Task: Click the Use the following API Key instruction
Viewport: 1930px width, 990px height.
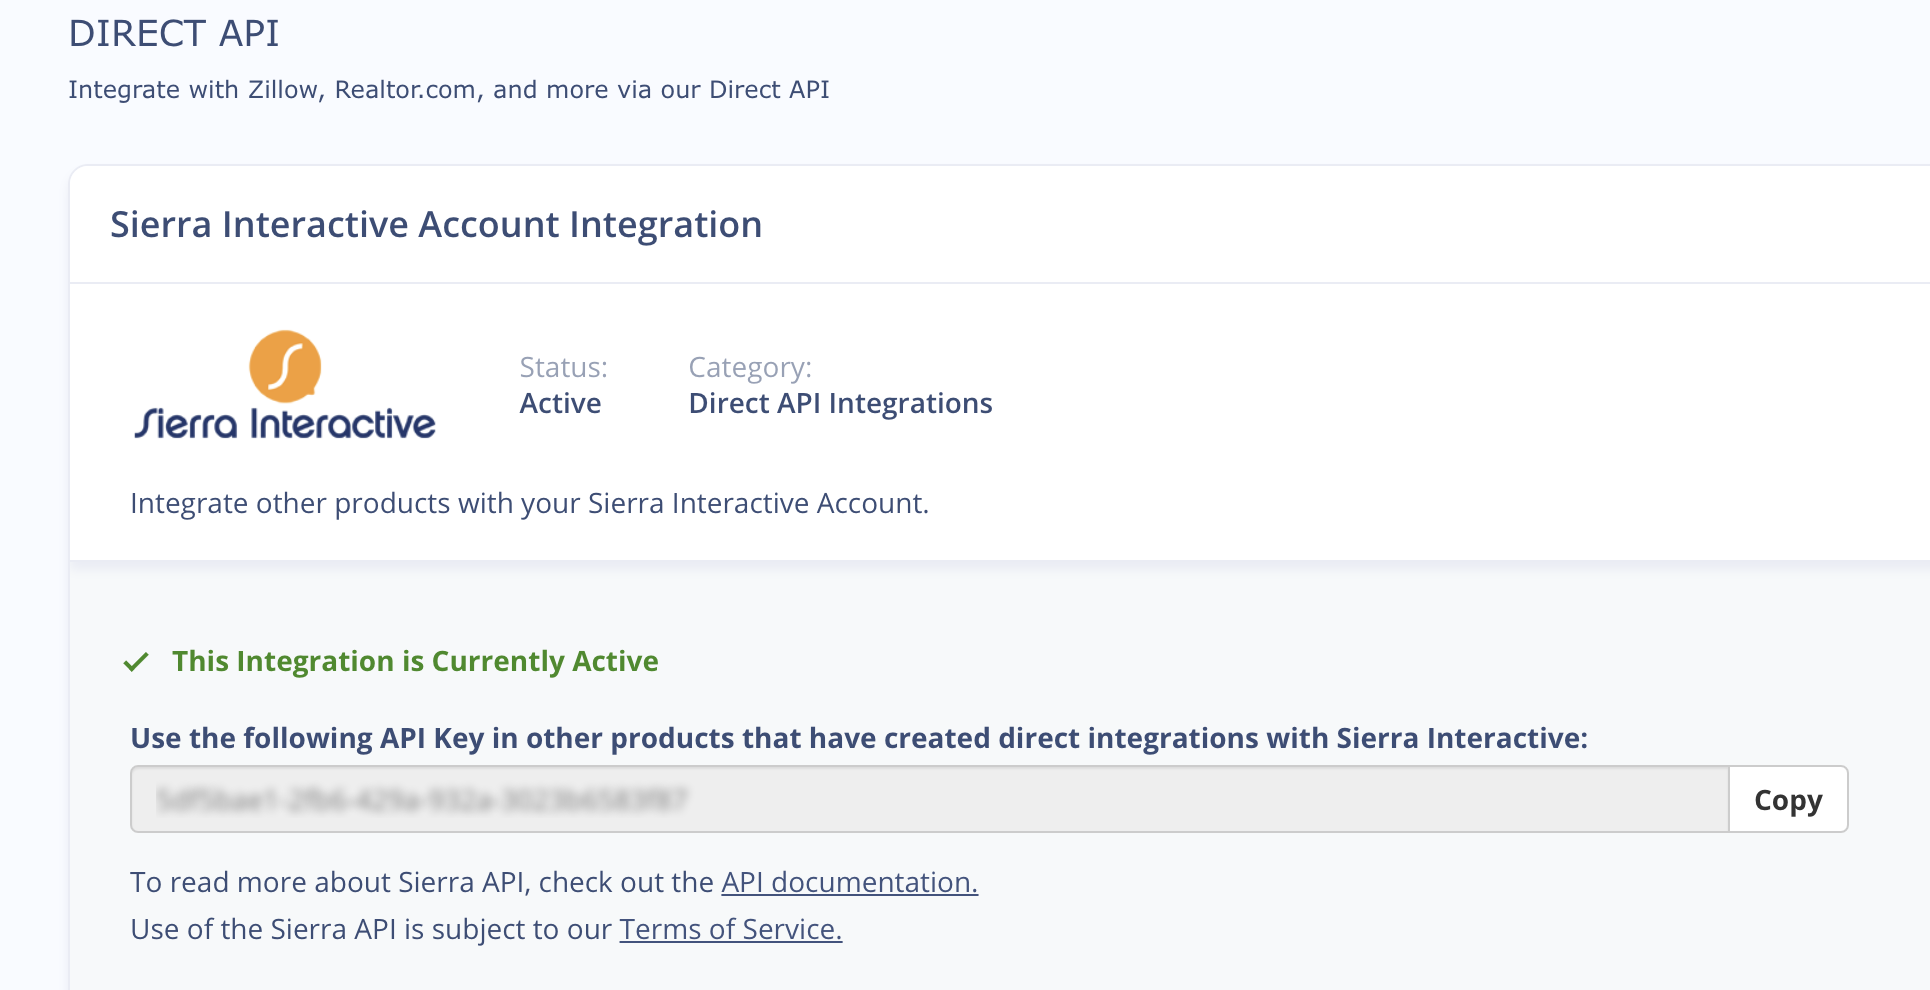Action: [x=859, y=738]
